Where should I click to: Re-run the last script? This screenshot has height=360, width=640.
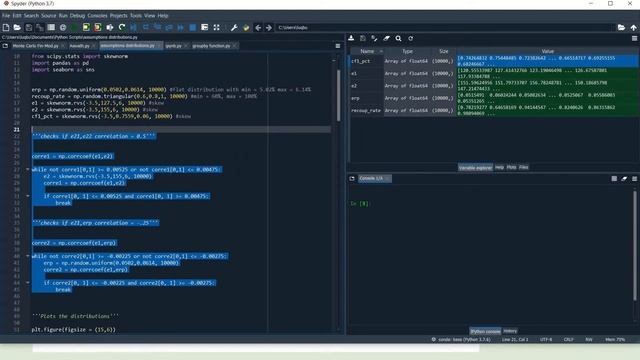tap(122, 27)
